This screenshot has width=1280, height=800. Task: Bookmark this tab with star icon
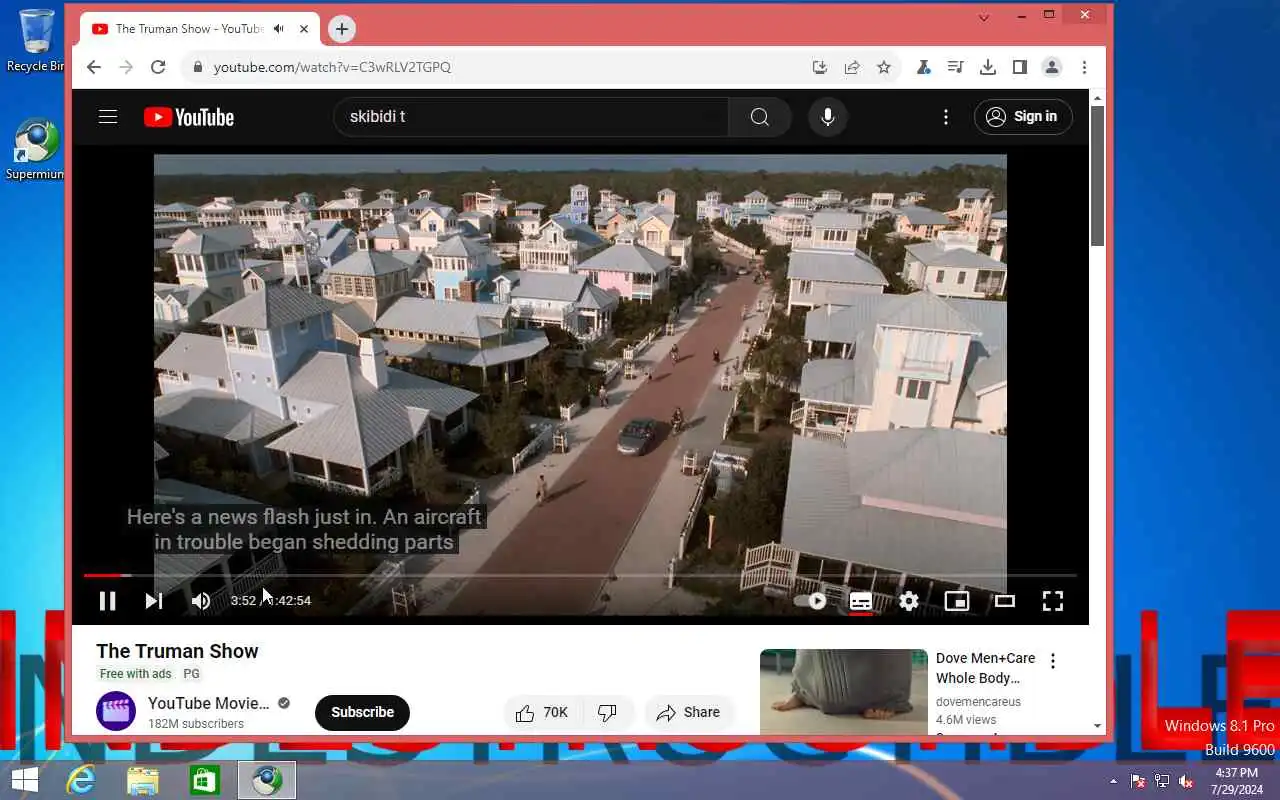(884, 67)
